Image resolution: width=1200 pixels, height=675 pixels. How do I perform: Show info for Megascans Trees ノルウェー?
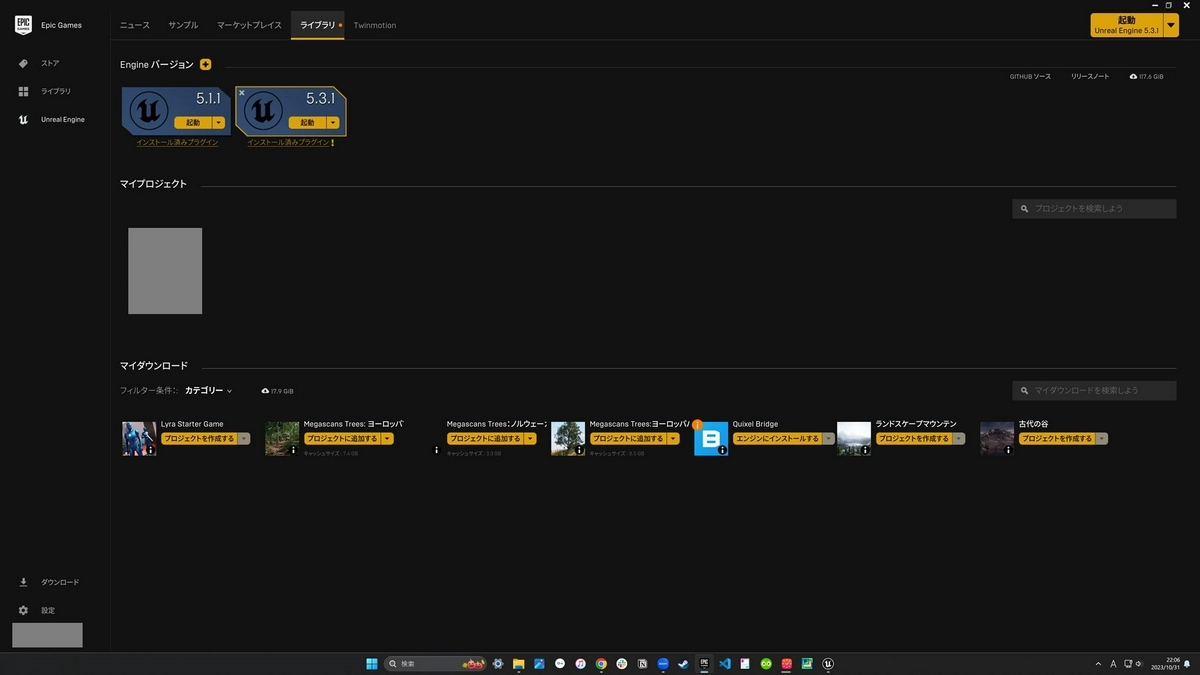[x=437, y=451]
